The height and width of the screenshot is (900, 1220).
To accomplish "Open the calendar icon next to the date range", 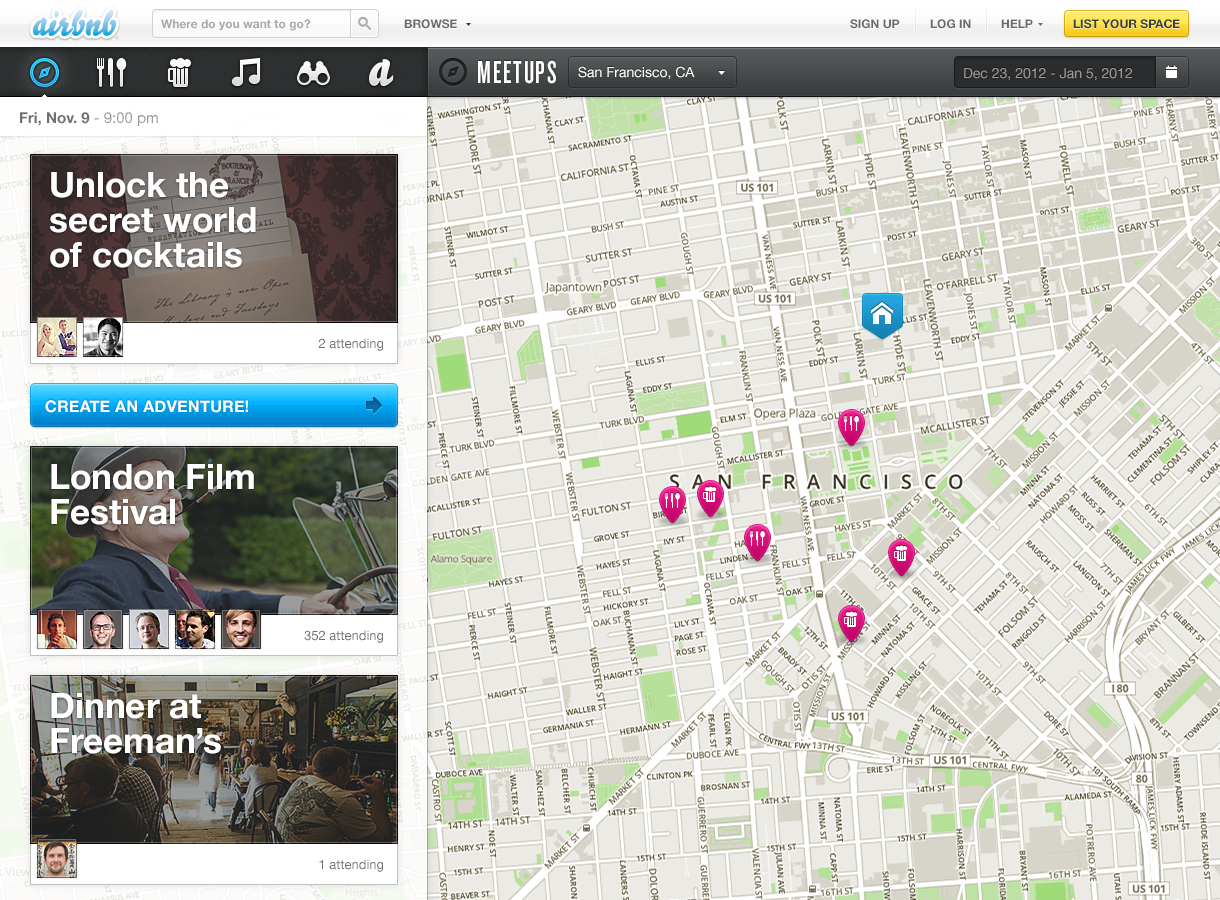I will click(1172, 72).
